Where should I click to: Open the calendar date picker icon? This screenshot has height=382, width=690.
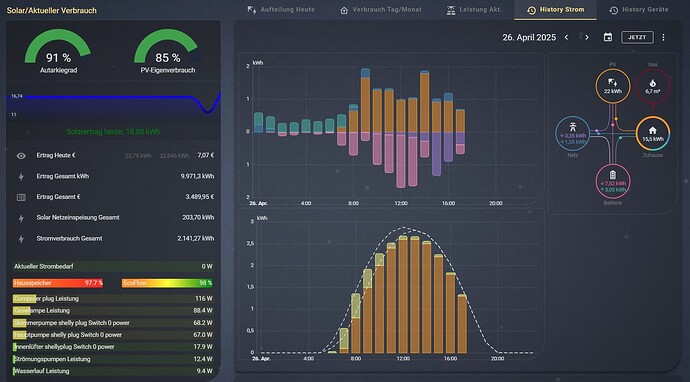click(x=608, y=37)
